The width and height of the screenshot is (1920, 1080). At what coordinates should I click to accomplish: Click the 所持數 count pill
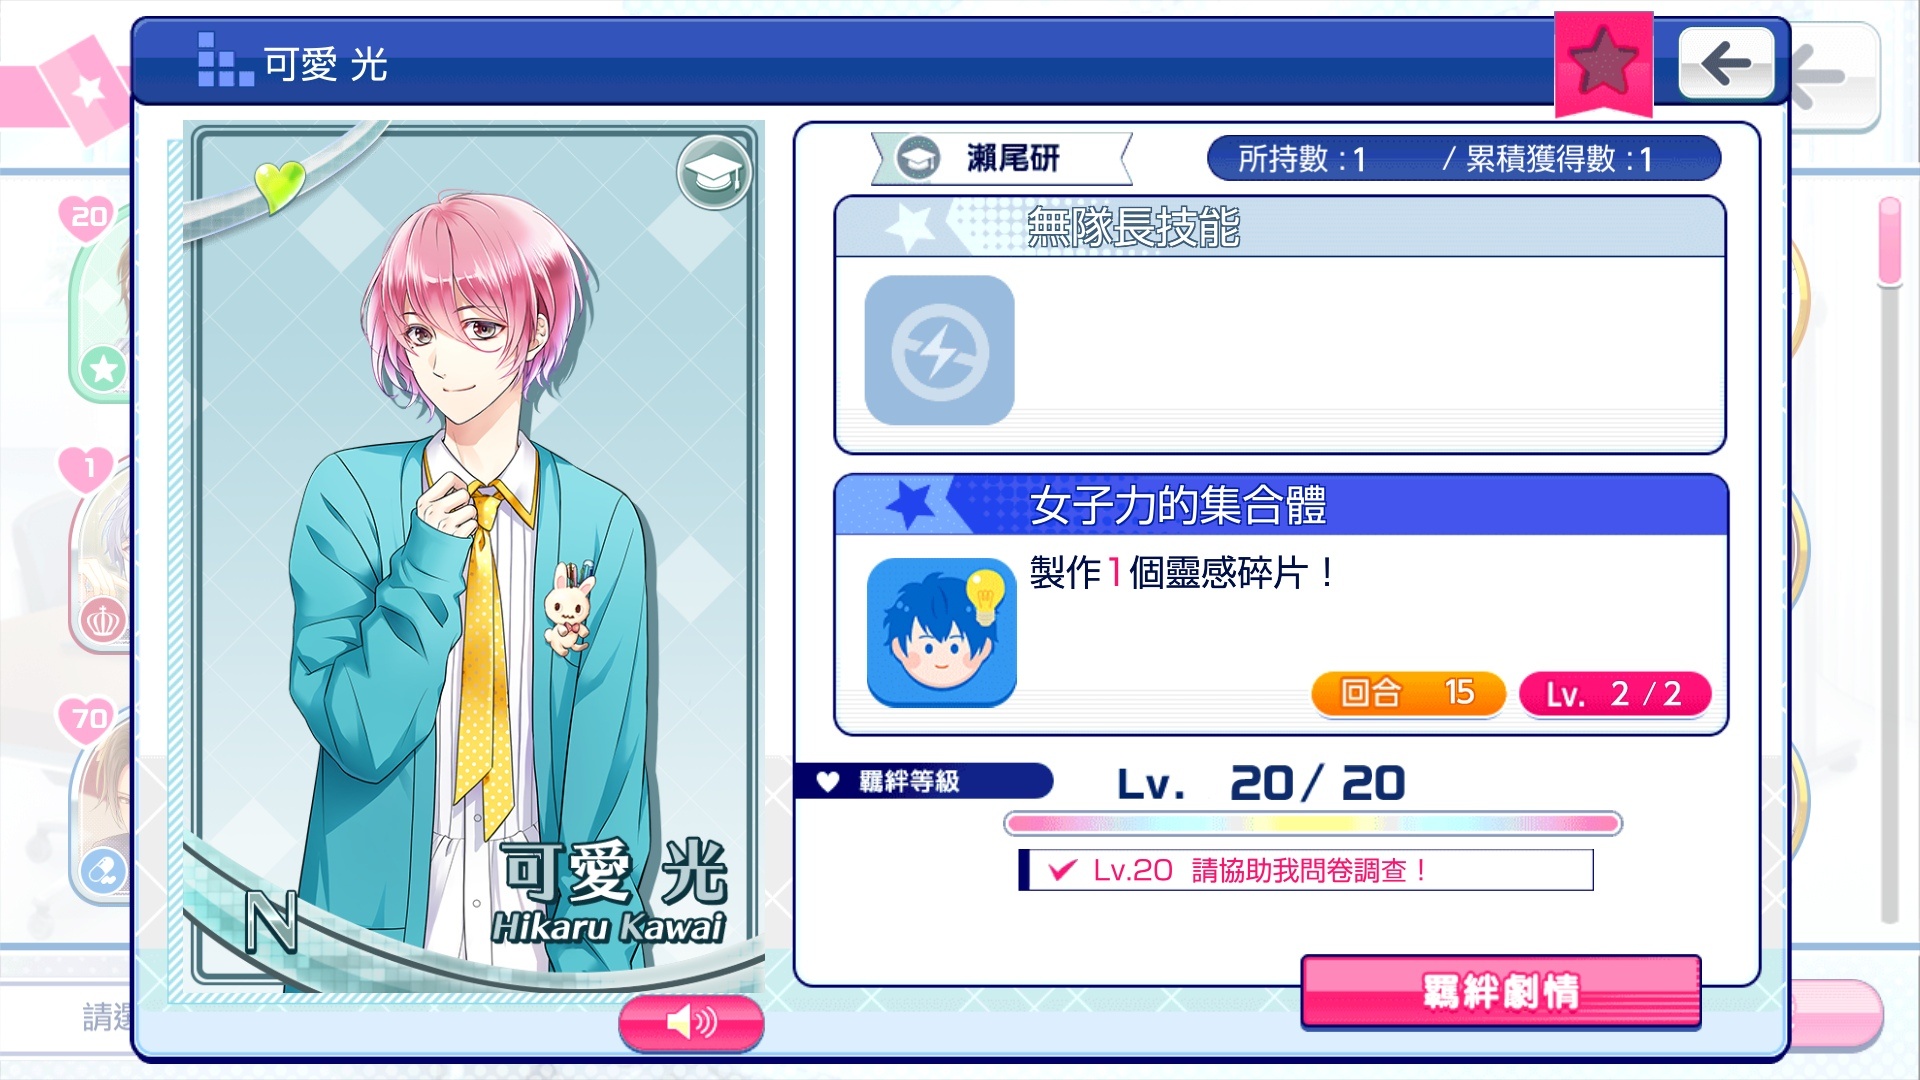pos(1464,158)
